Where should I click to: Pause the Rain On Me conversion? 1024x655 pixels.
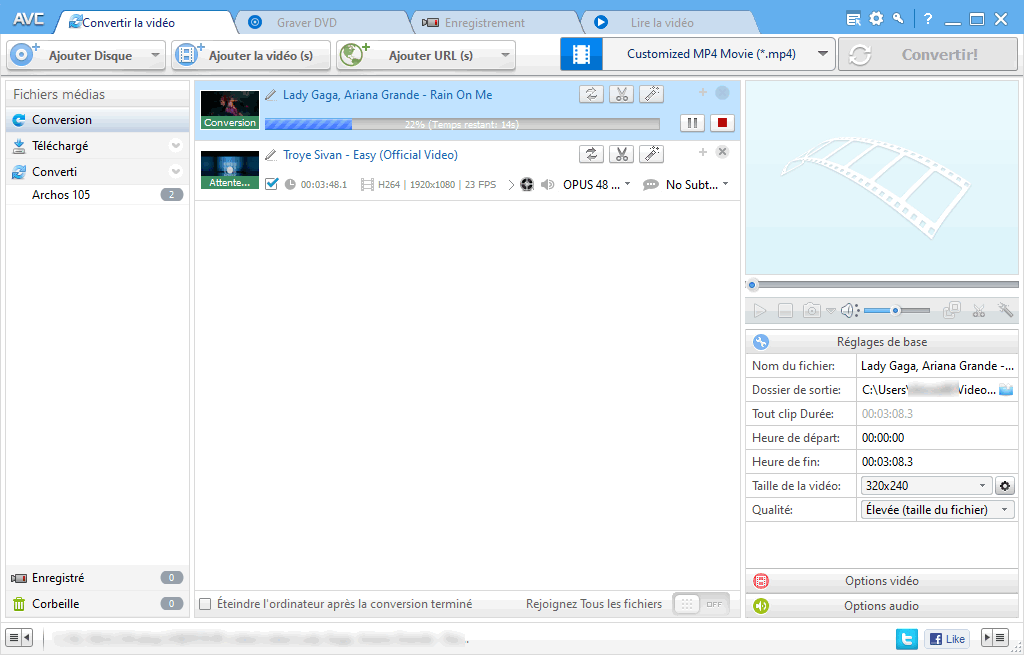pyautogui.click(x=692, y=123)
